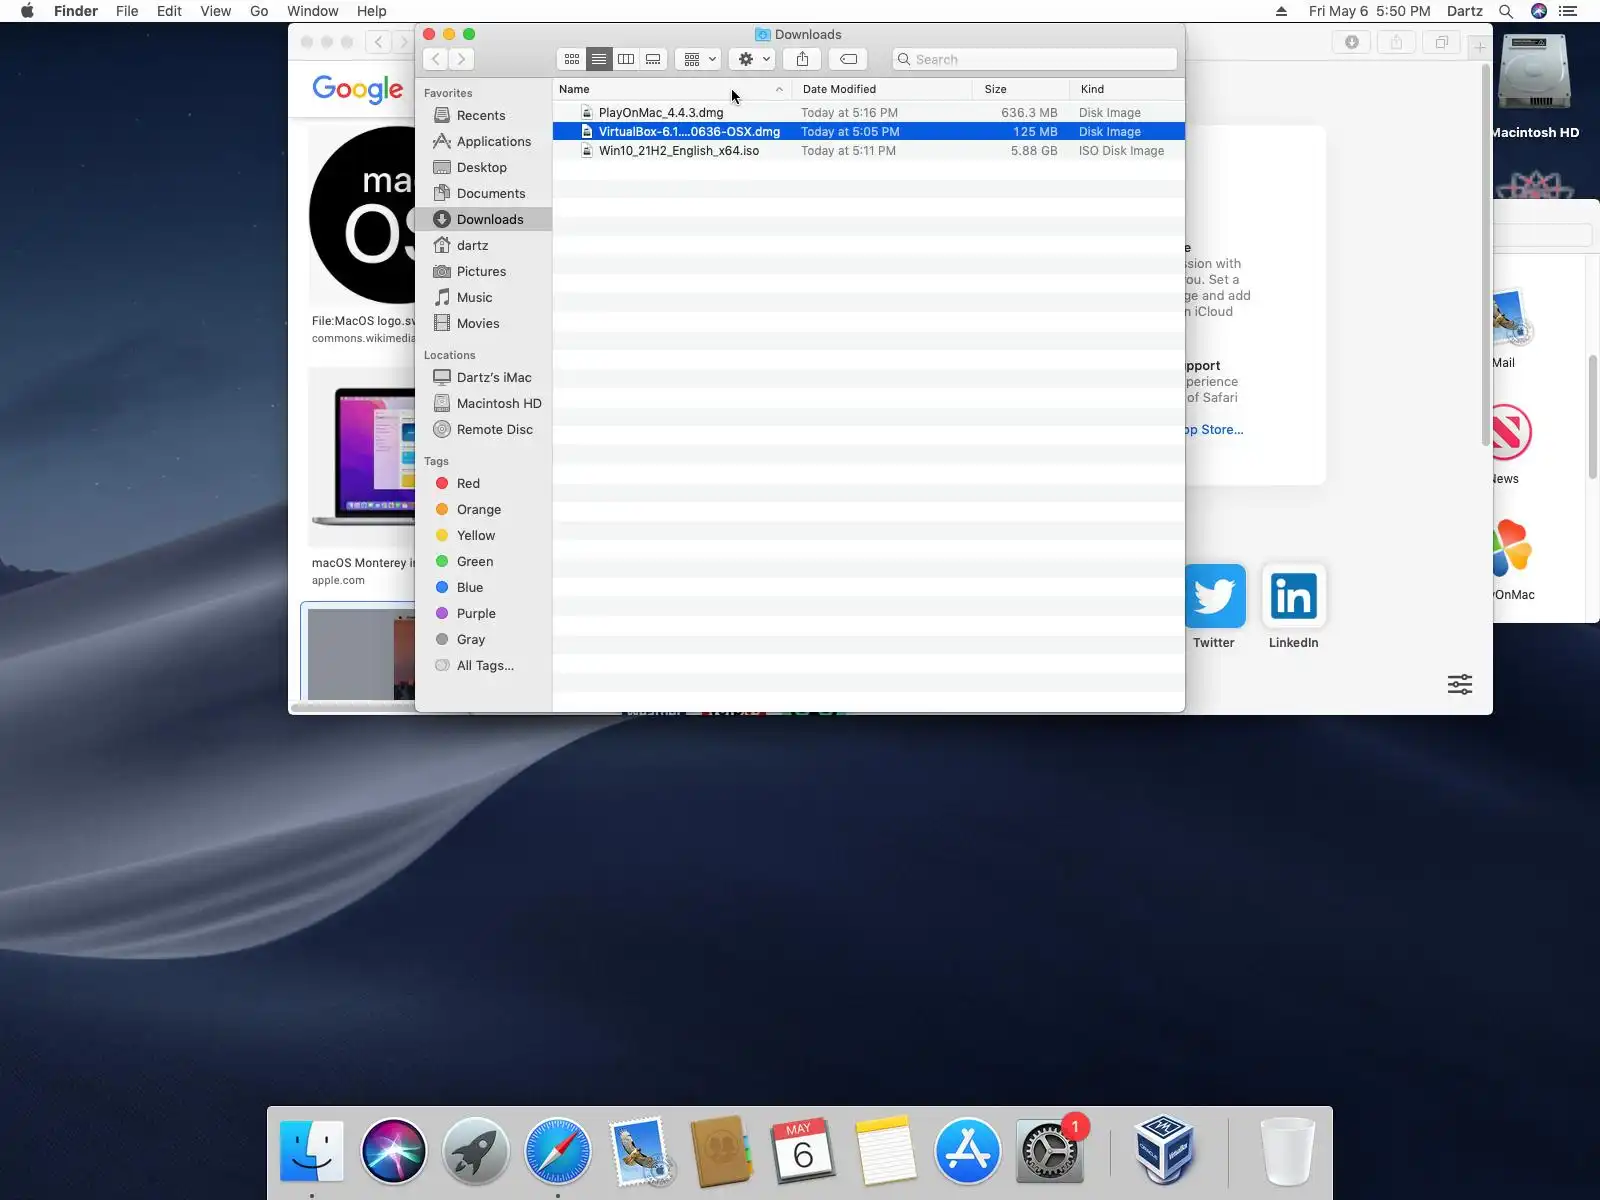Switch Finder to column view

pyautogui.click(x=626, y=59)
